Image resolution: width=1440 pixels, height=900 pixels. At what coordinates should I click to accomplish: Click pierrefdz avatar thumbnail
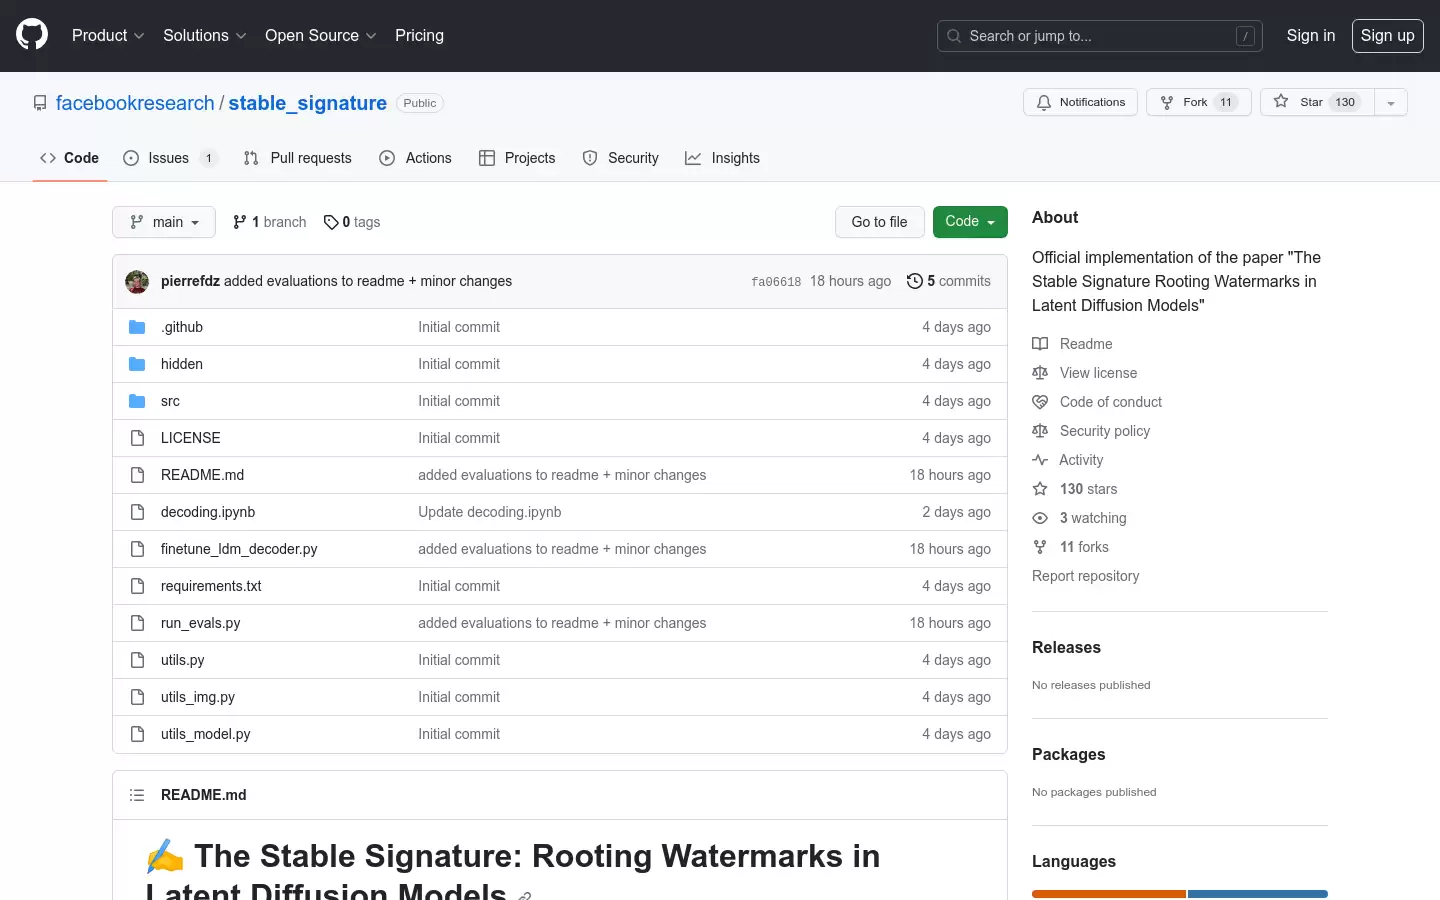[137, 282]
